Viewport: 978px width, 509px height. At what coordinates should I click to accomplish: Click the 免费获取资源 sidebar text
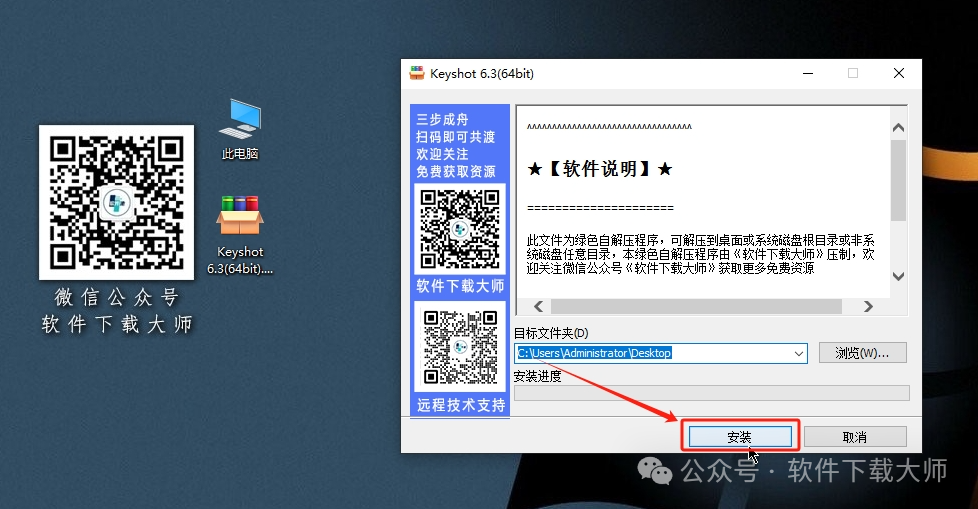(x=456, y=172)
